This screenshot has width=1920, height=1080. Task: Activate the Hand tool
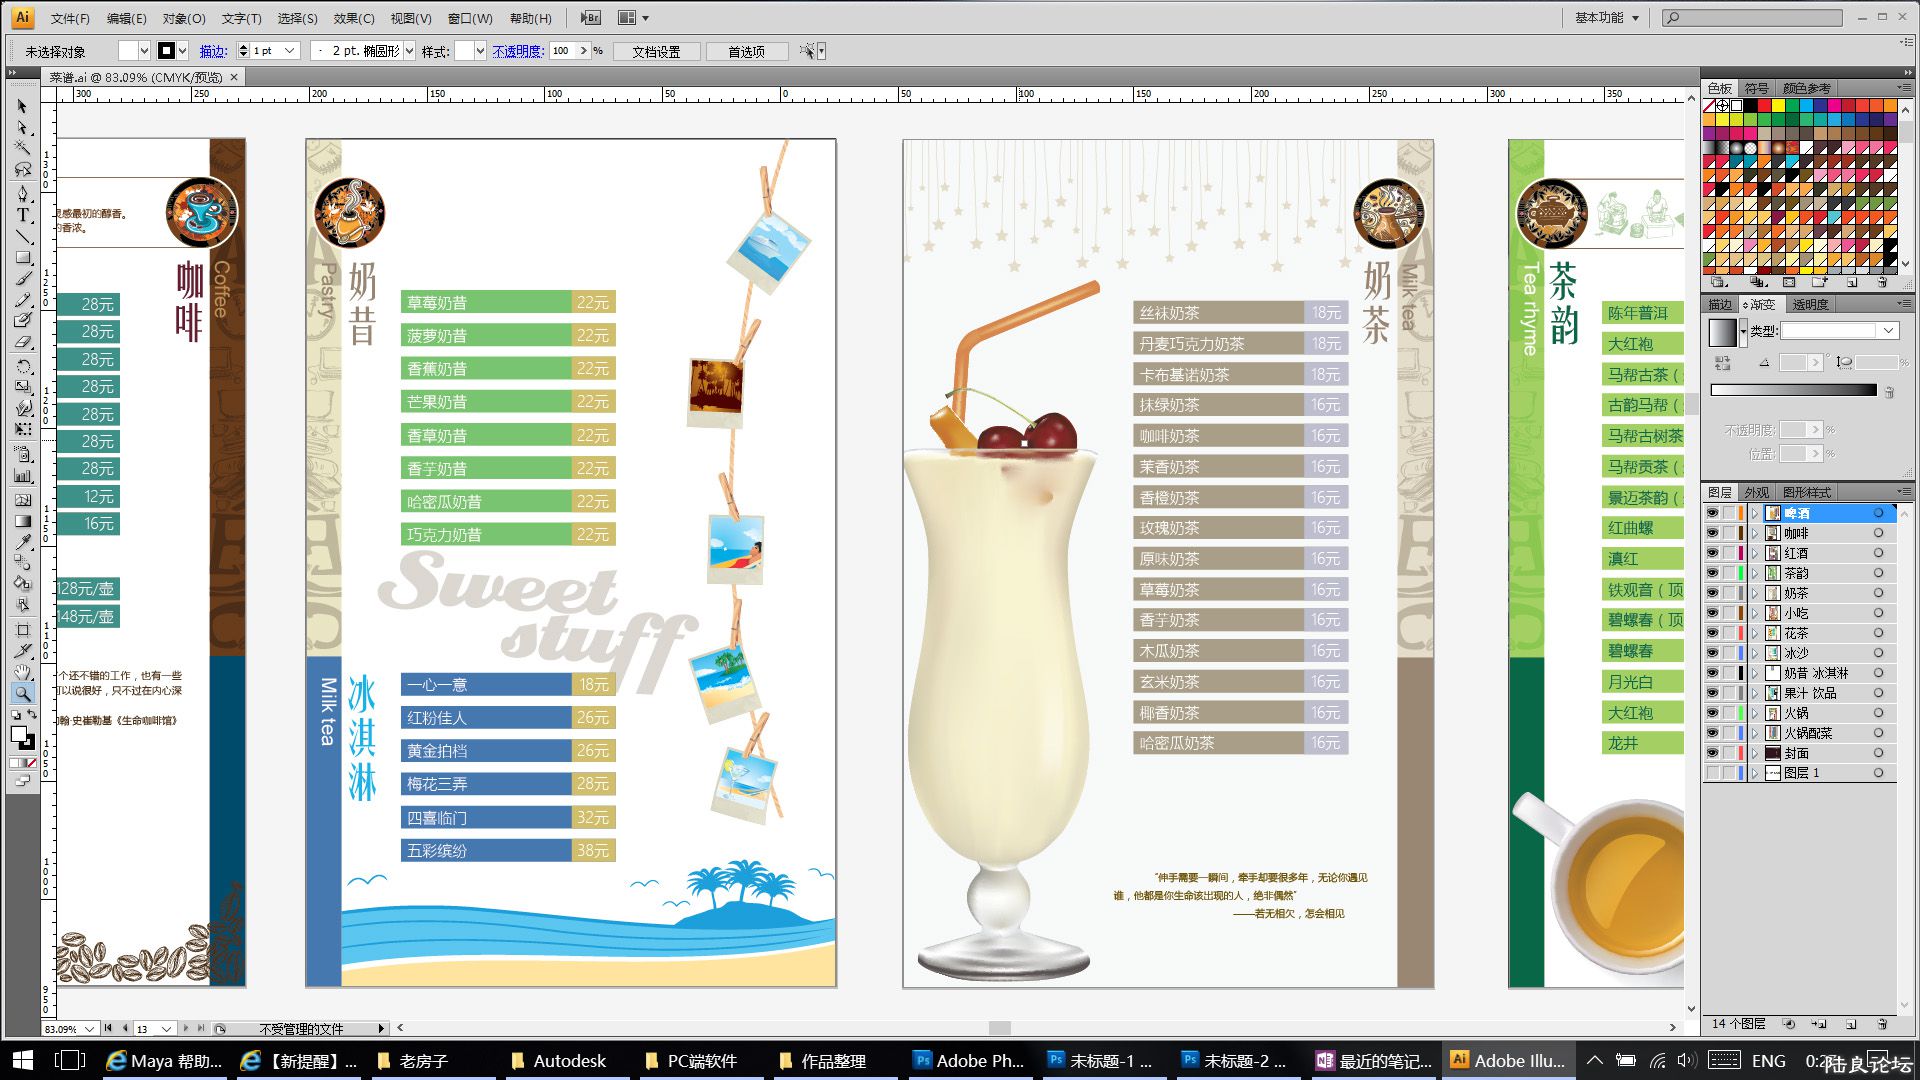(x=23, y=672)
